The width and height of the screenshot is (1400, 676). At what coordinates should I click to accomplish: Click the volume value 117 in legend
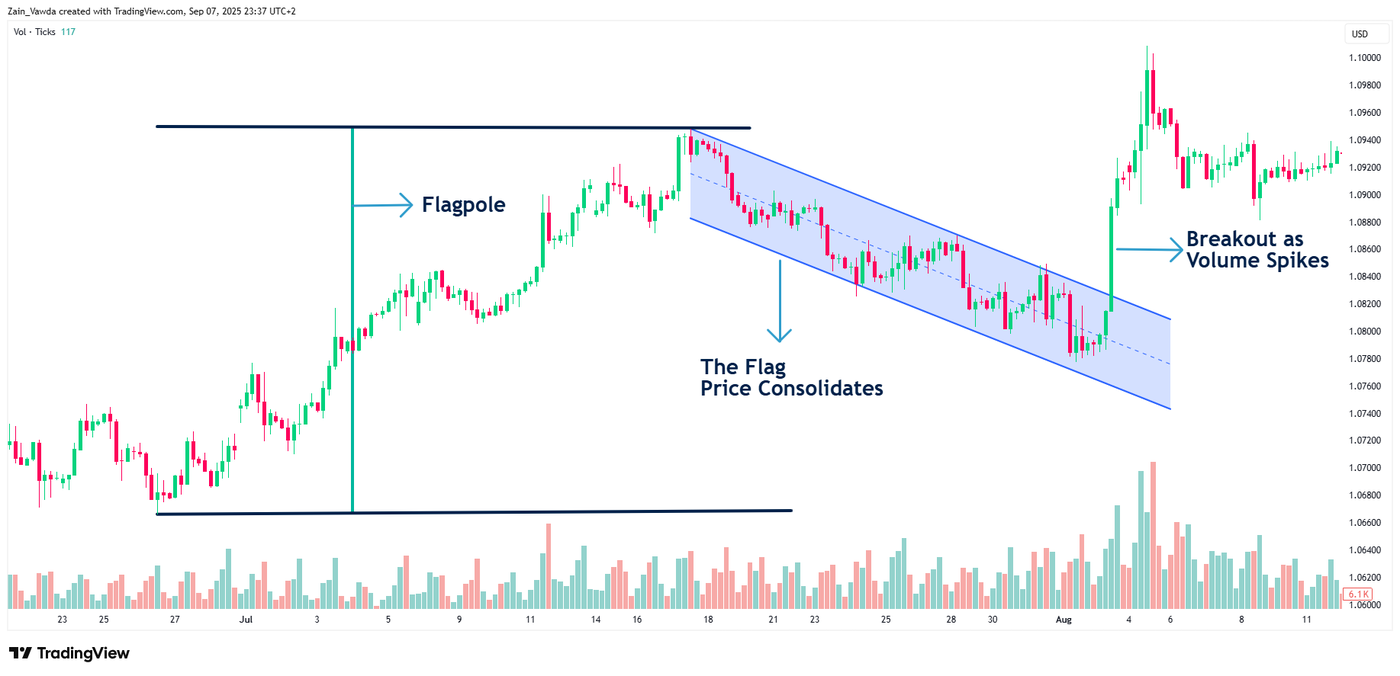coord(68,32)
